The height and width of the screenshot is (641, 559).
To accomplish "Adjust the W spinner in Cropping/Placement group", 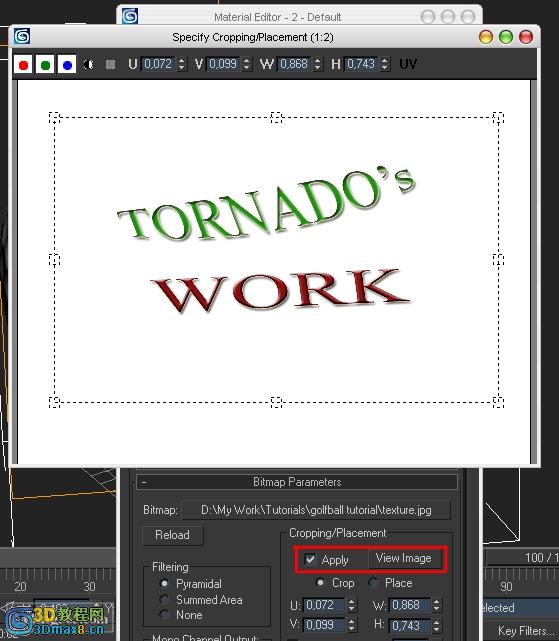I will pyautogui.click(x=437, y=605).
